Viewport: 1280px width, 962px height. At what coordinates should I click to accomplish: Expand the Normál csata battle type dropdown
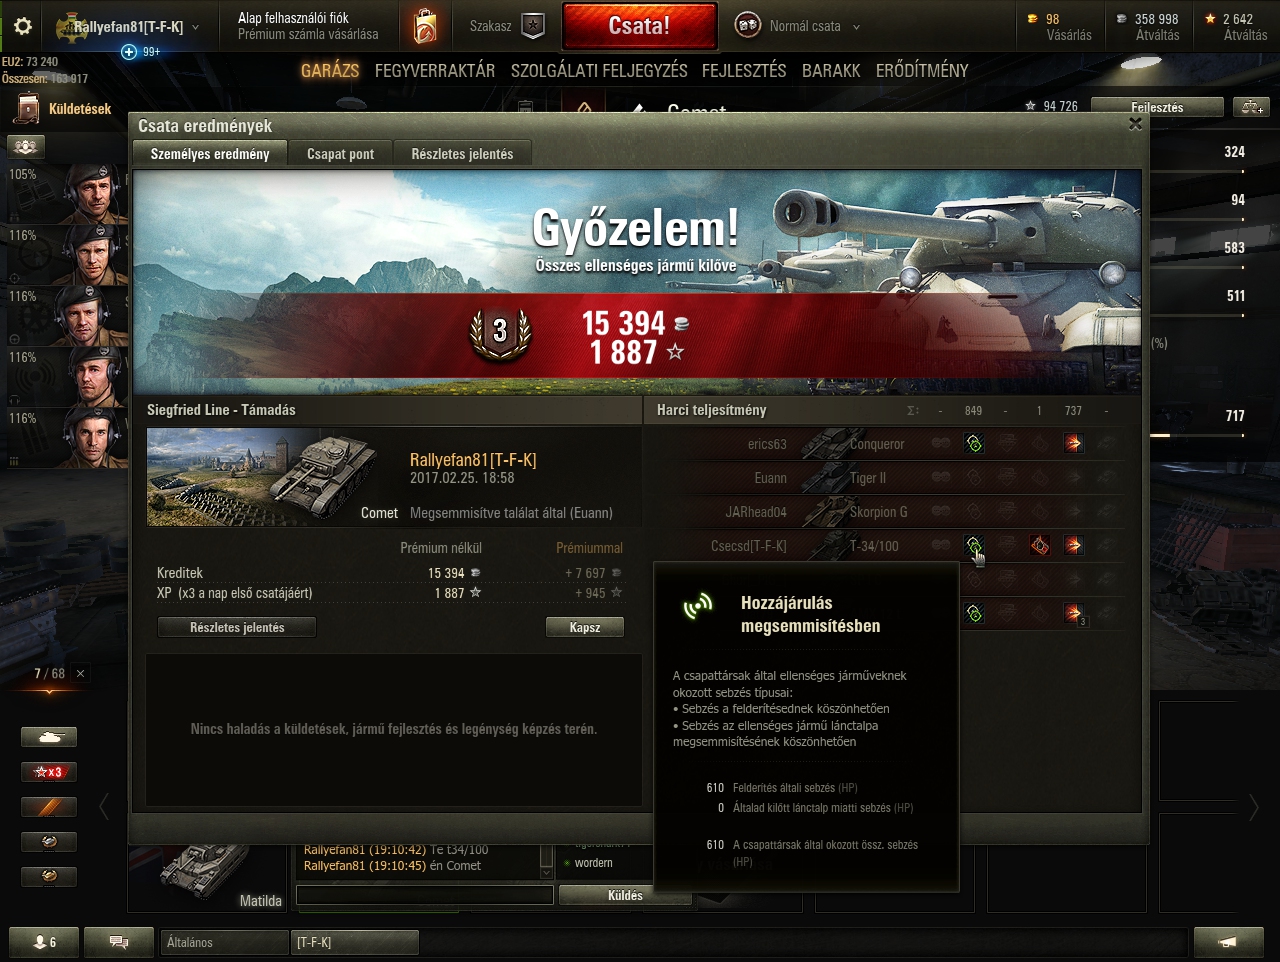point(856,27)
